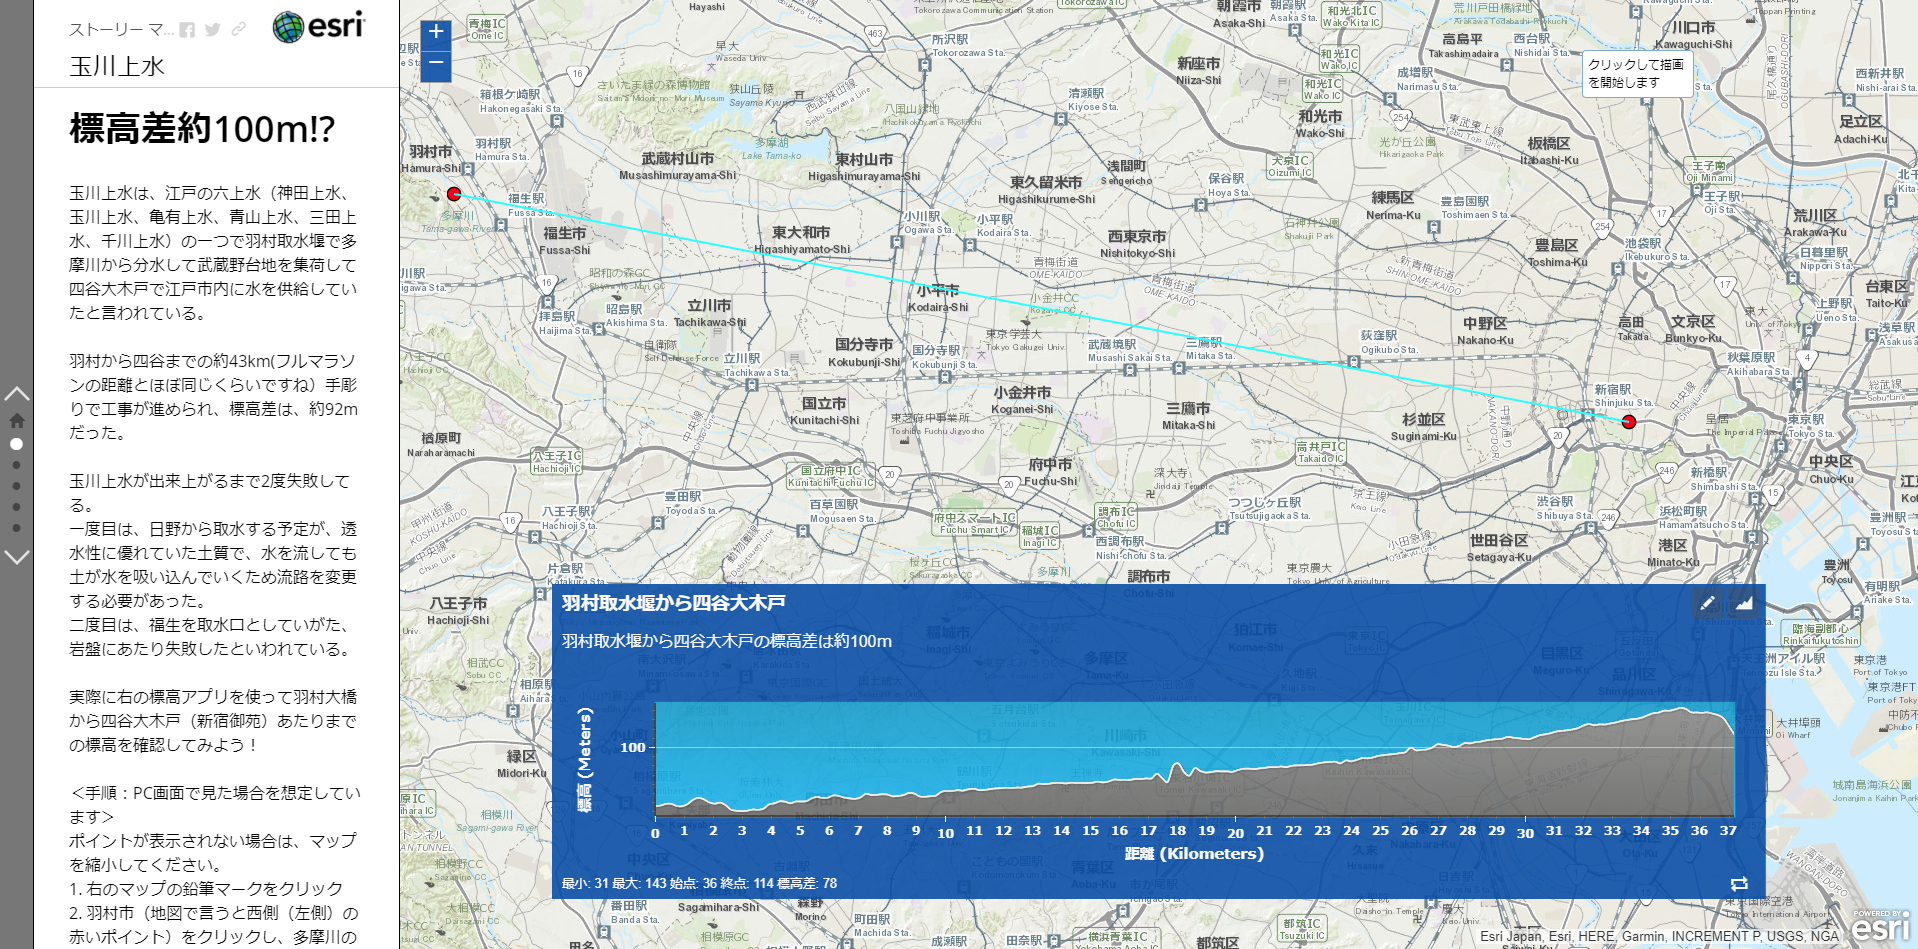1918x949 pixels.
Task: Go to the home section icon
Action: (x=17, y=420)
